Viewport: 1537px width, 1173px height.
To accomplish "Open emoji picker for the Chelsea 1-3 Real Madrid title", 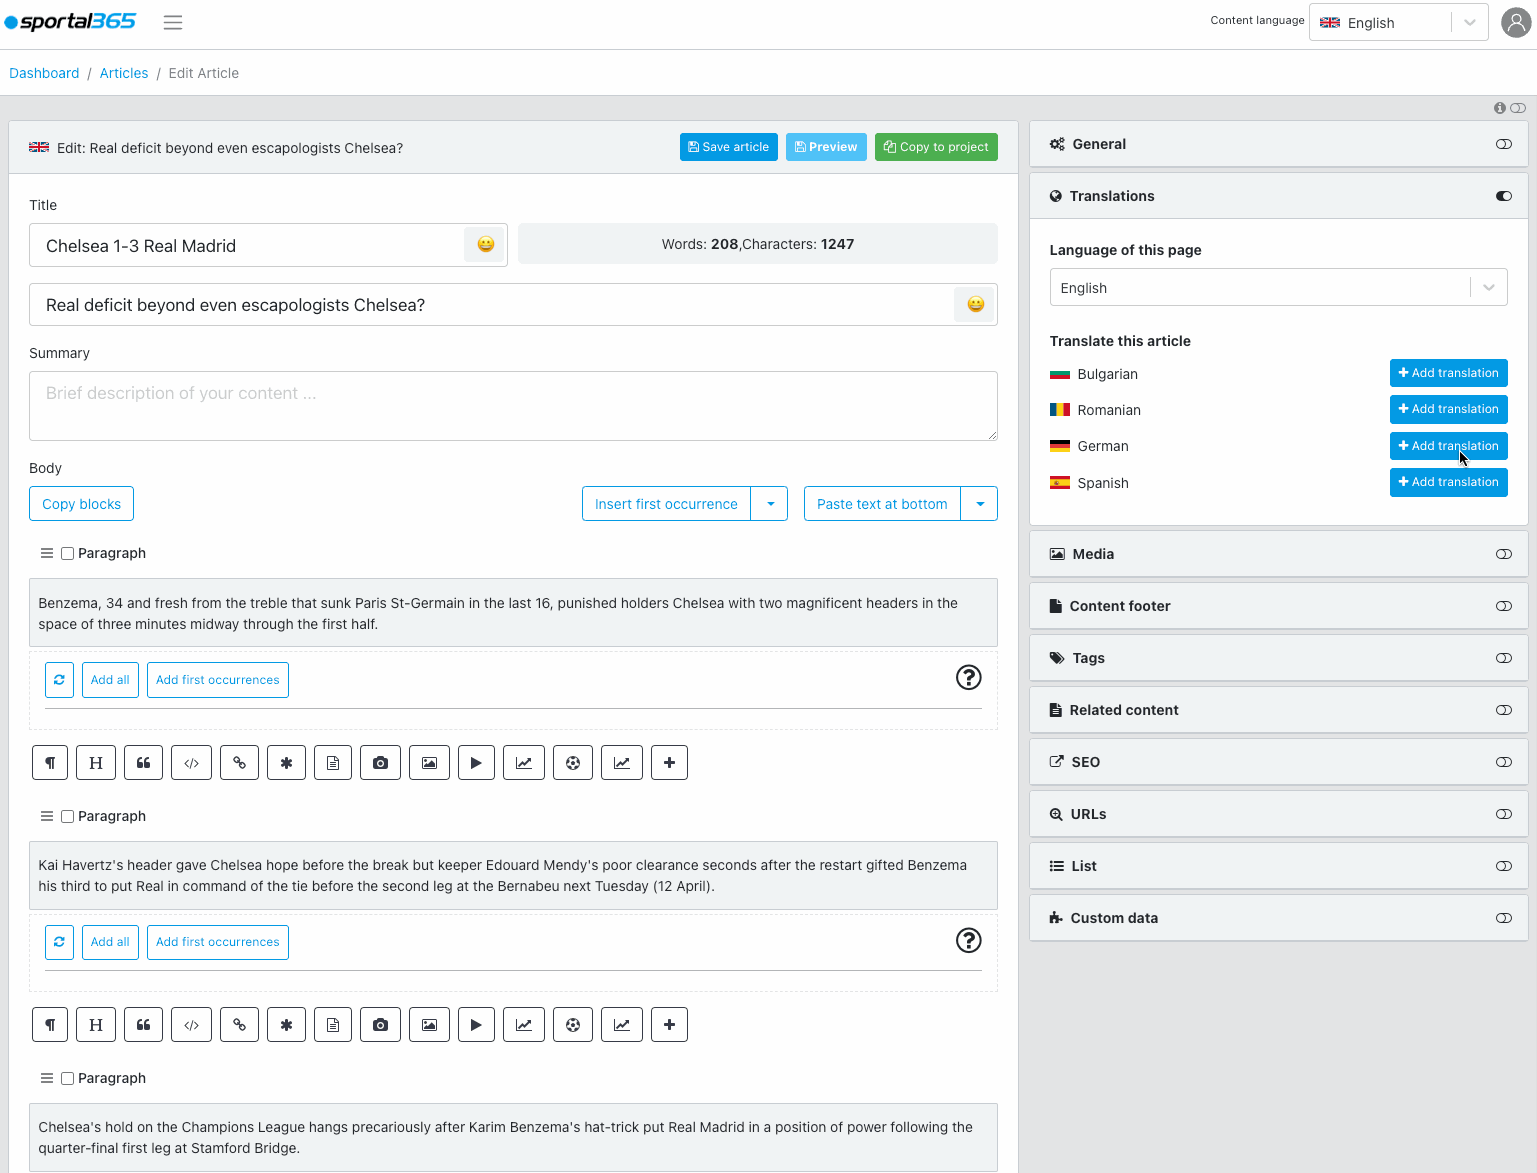I will pos(485,245).
